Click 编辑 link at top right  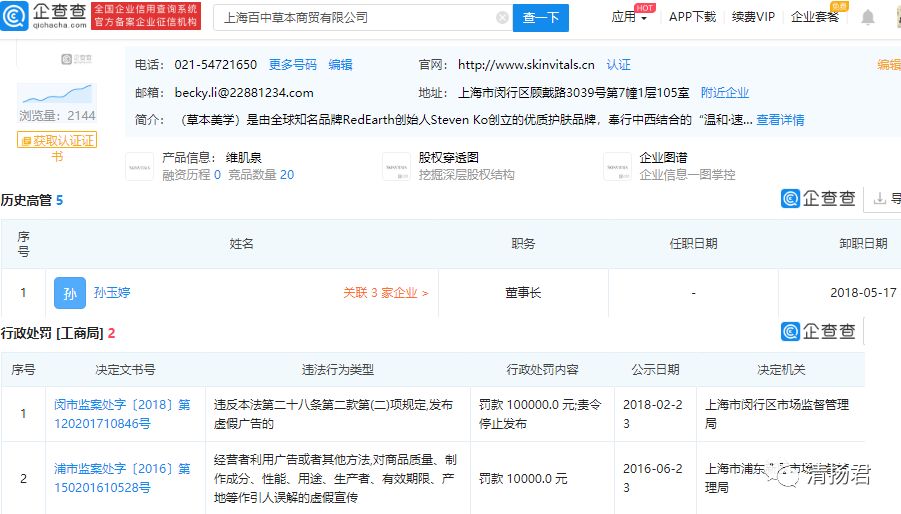889,64
